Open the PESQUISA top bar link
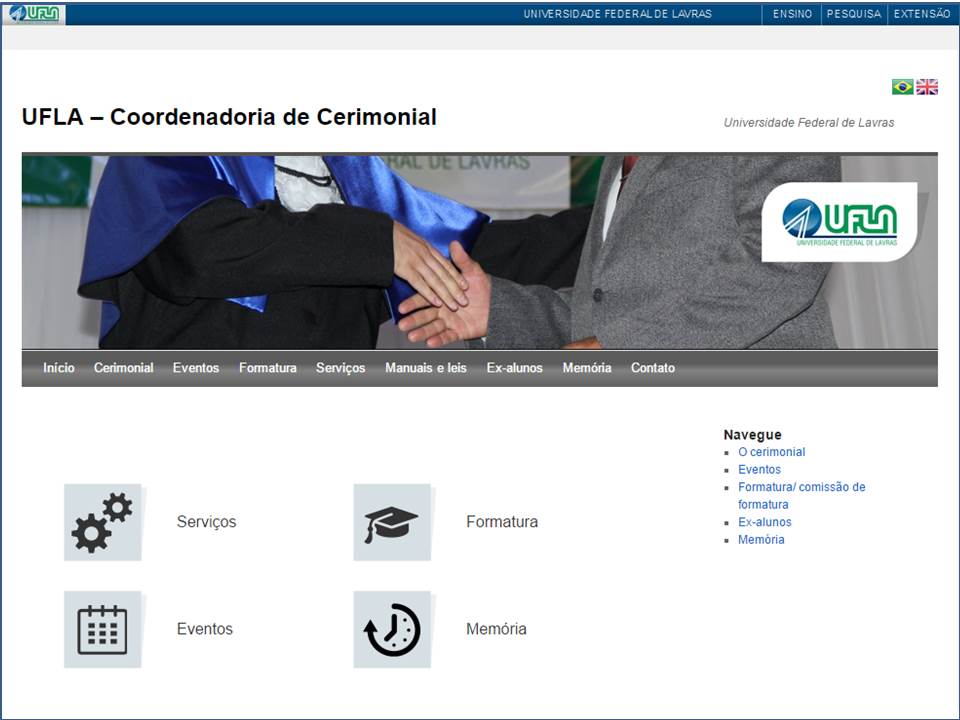Screen dimensions: 960x720 pyautogui.click(x=853, y=14)
